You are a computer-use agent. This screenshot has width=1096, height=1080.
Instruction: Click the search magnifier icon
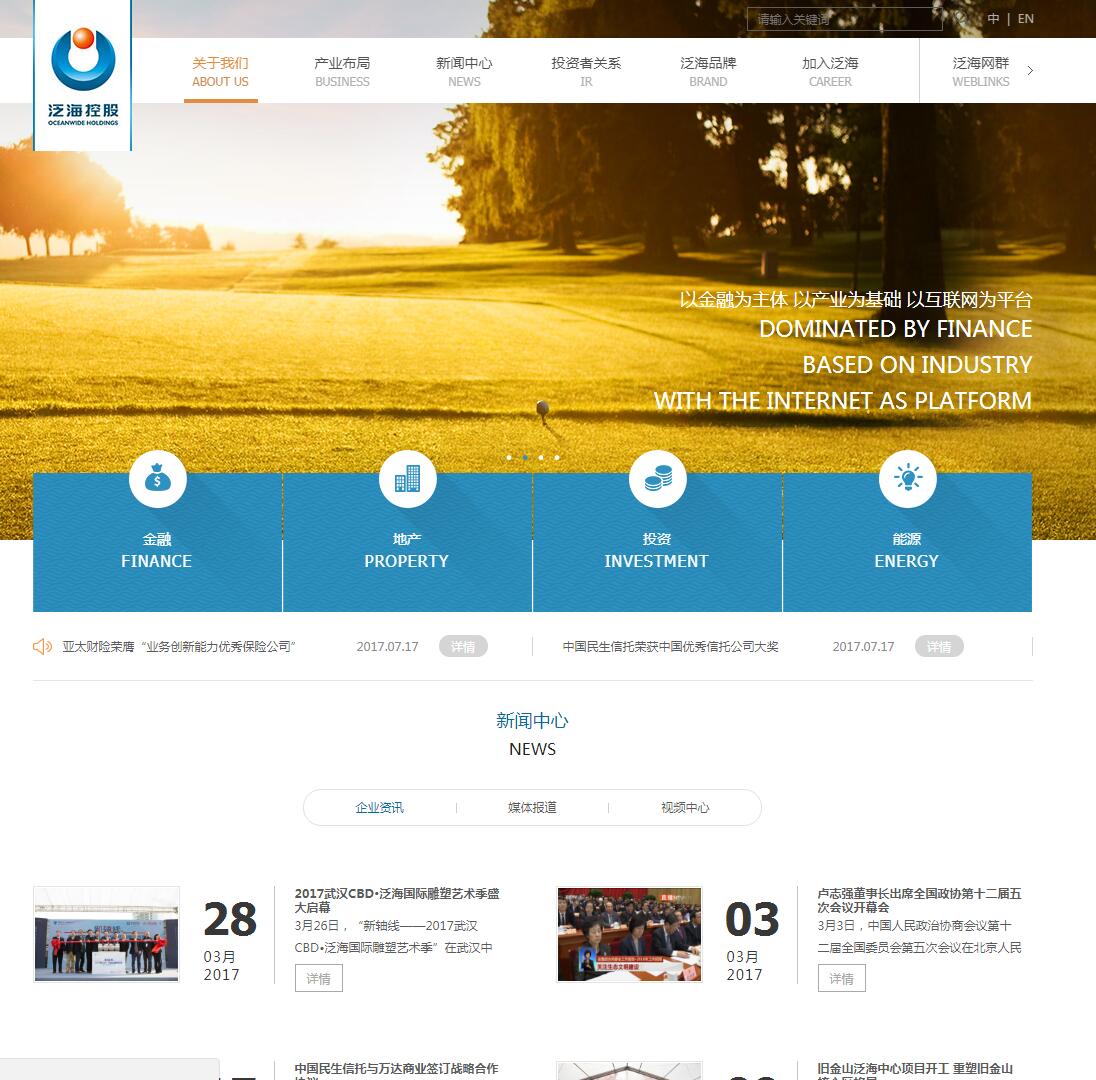[962, 19]
